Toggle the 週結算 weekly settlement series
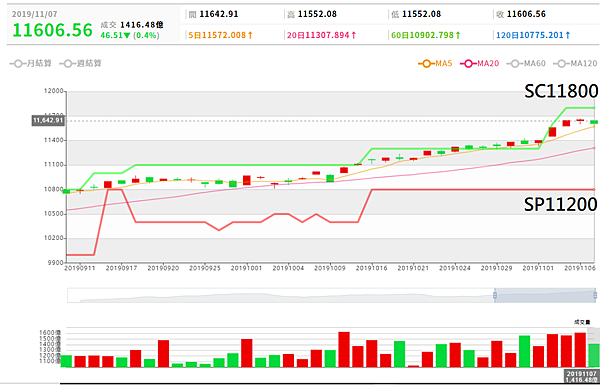The width and height of the screenshot is (600, 386). (x=80, y=64)
